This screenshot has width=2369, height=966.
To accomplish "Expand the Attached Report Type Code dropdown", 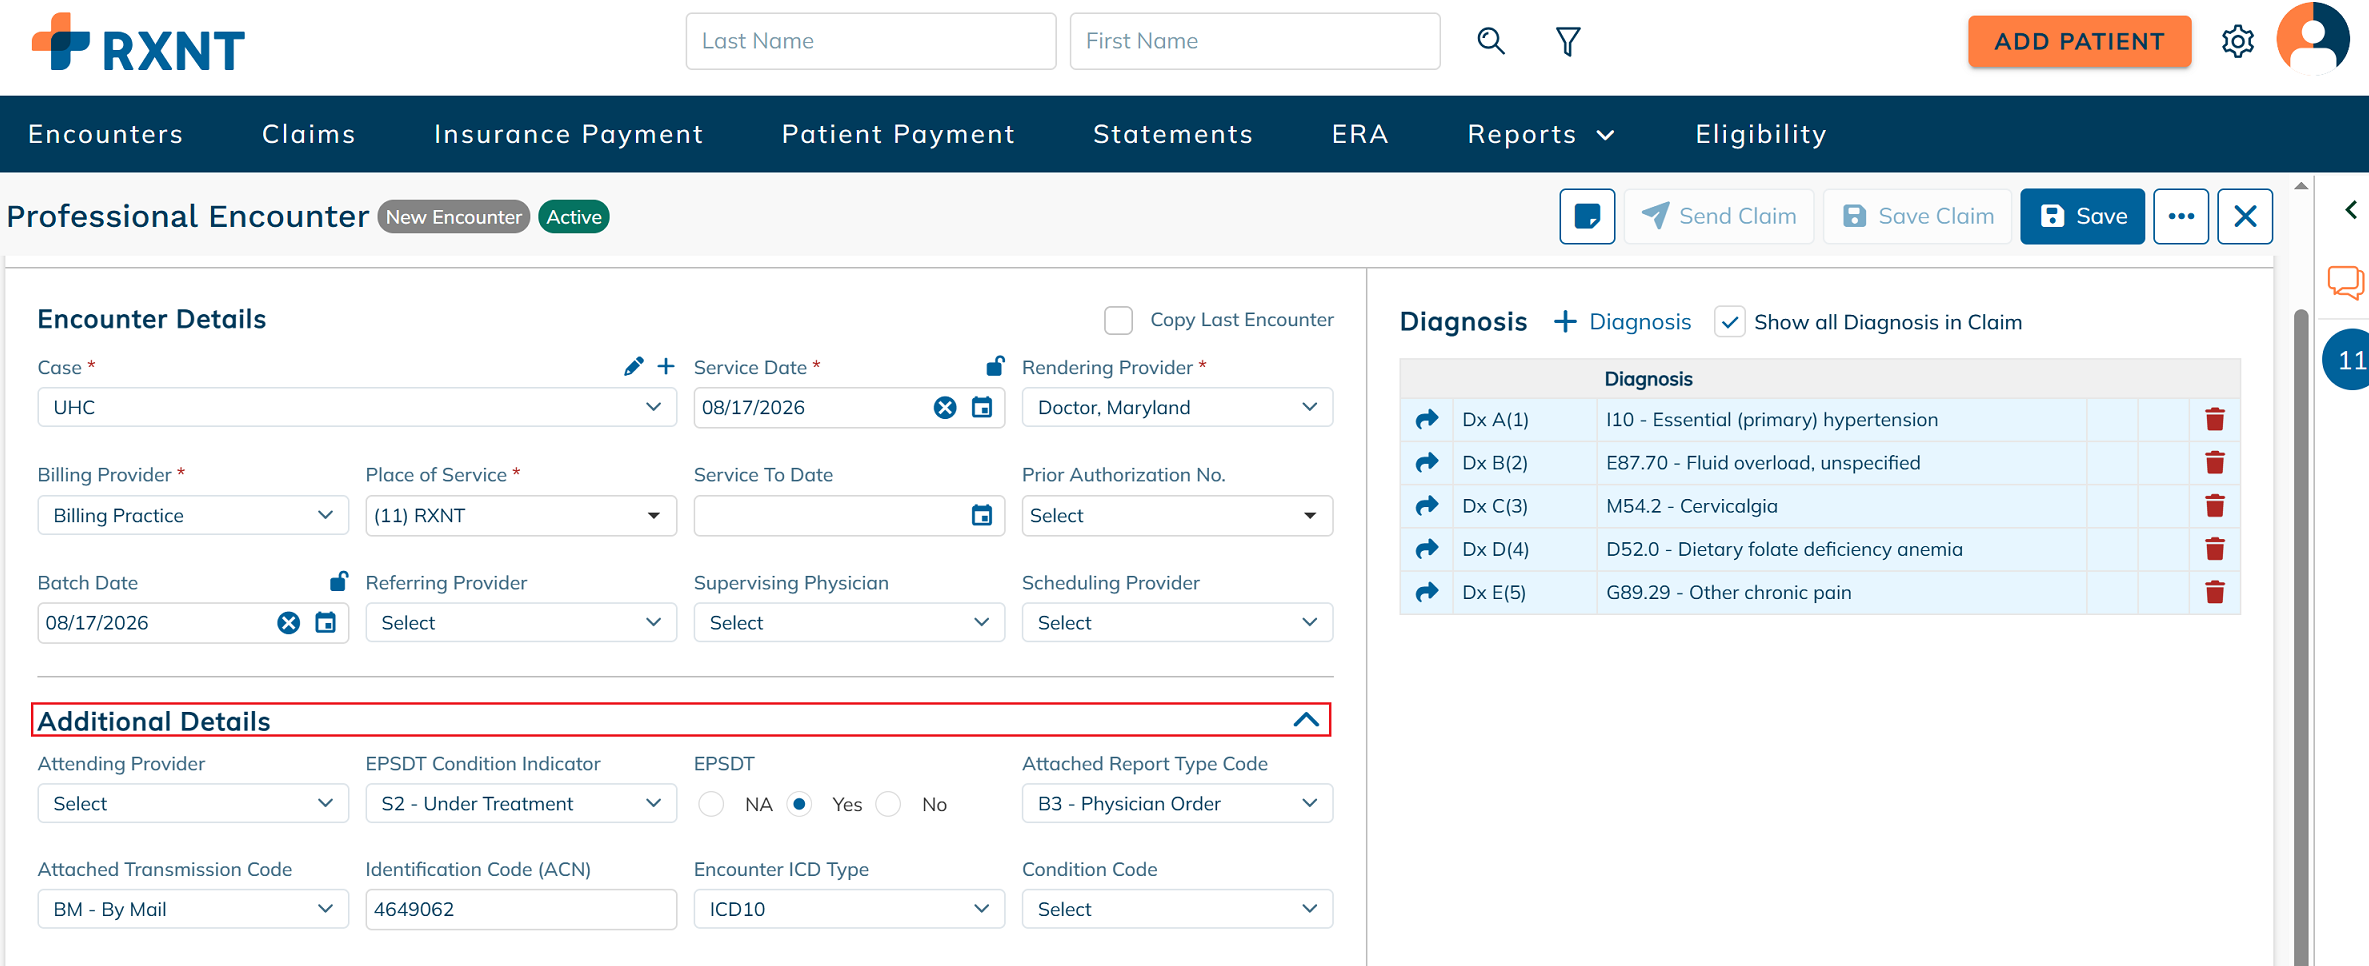I will (x=1177, y=803).
